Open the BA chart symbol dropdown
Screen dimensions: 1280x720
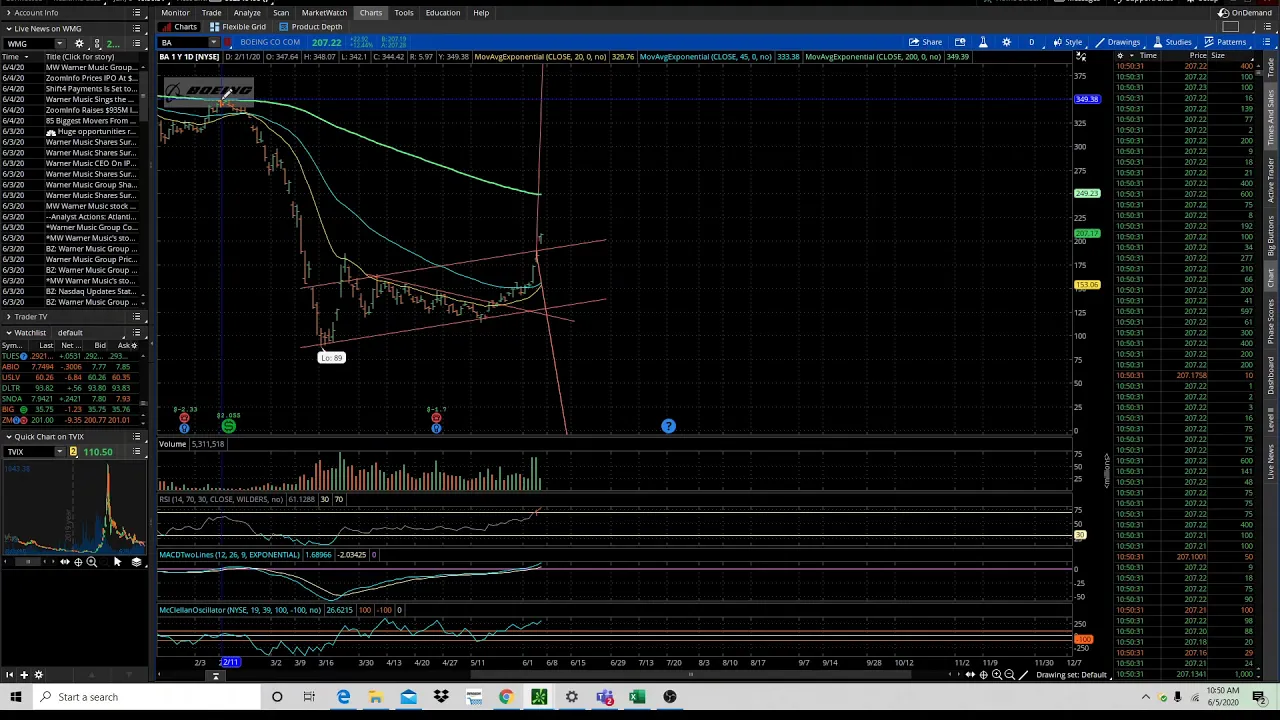click(213, 43)
